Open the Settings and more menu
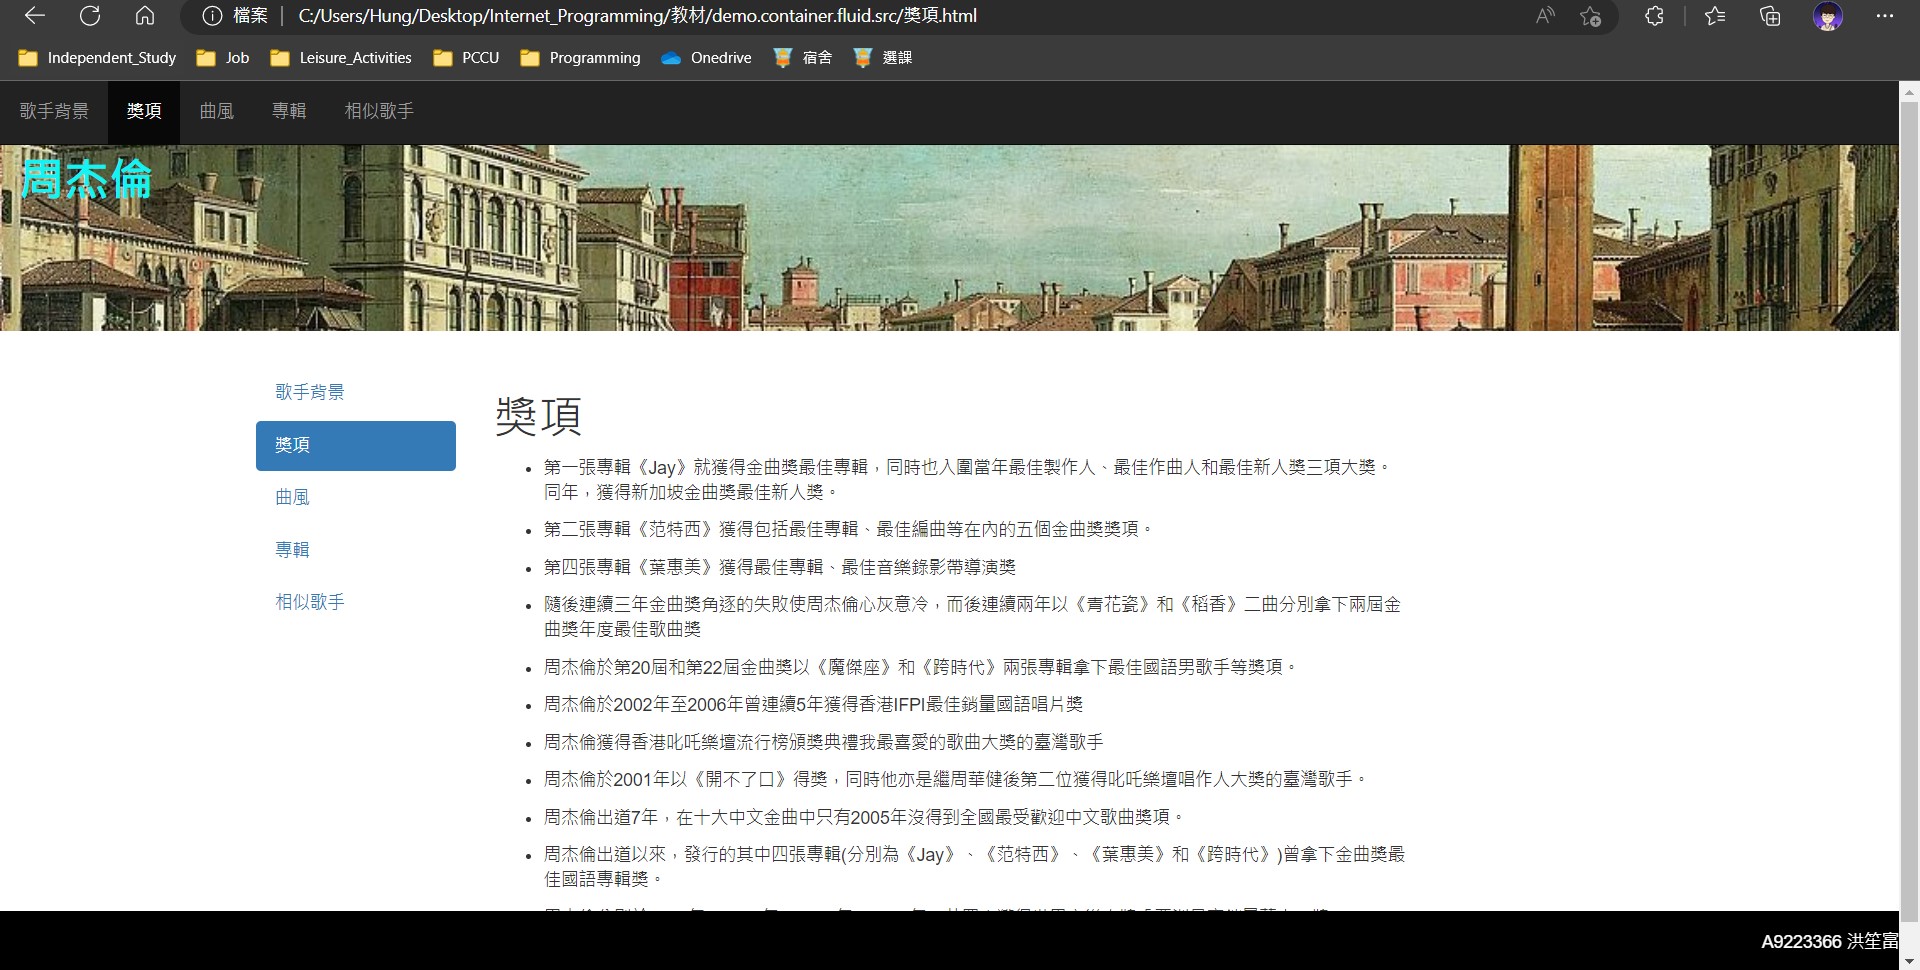This screenshot has width=1920, height=970. [x=1886, y=16]
